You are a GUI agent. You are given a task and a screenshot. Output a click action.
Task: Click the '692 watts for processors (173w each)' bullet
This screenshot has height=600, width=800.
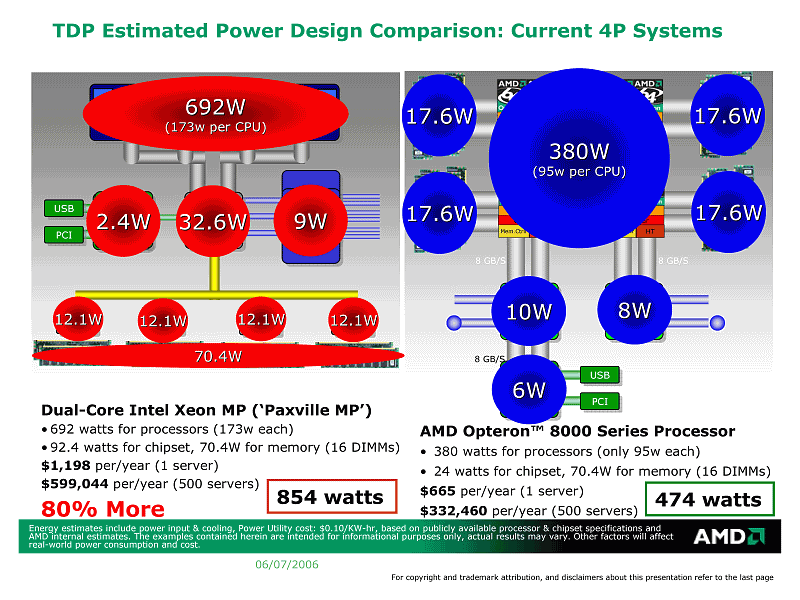(x=167, y=429)
